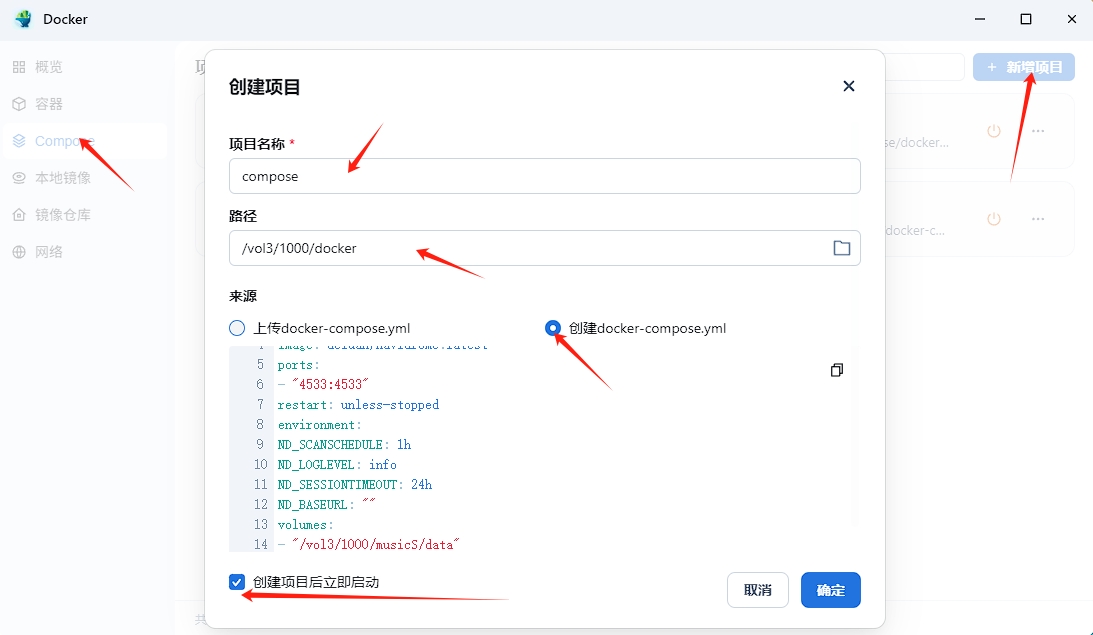Select the Compose sidebar item

(x=84, y=141)
